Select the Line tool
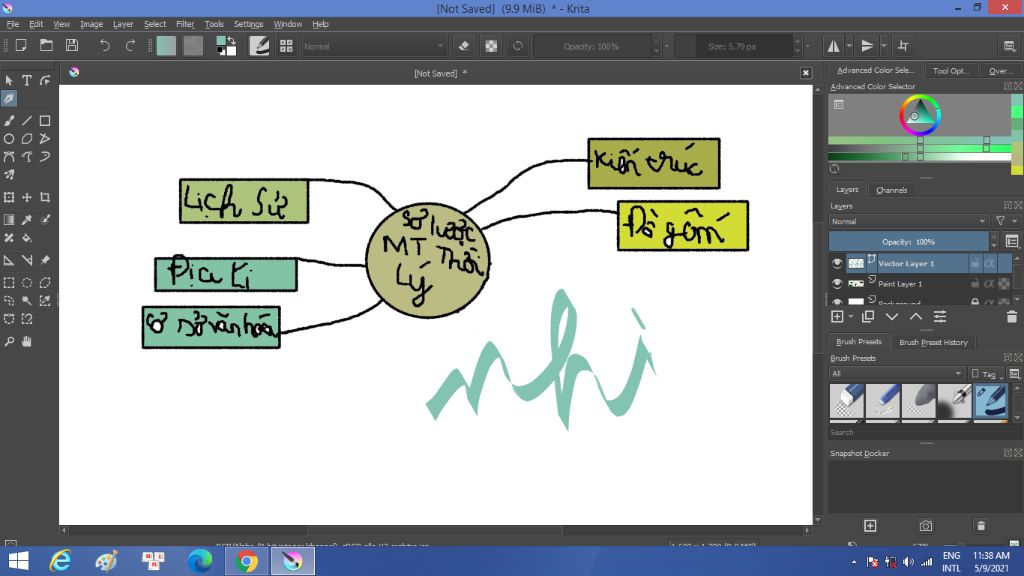 pos(27,121)
